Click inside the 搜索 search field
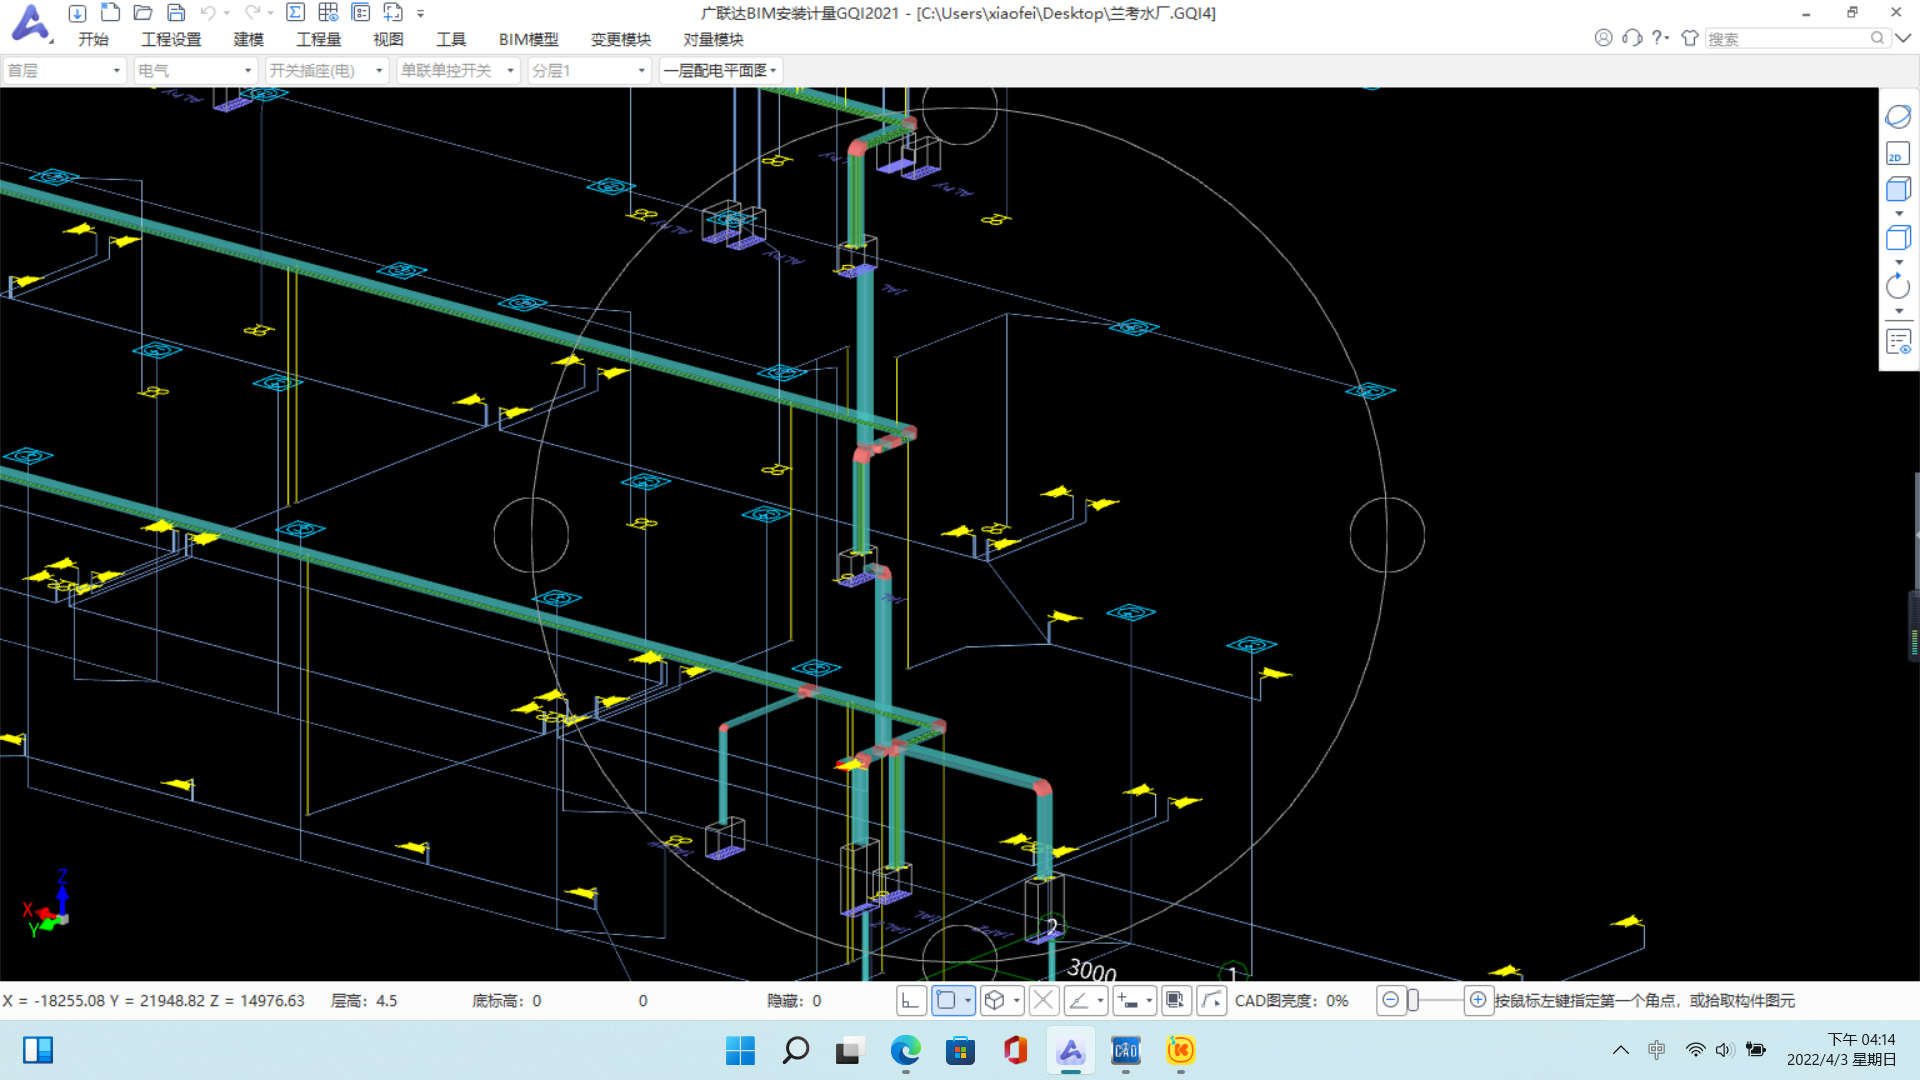The width and height of the screenshot is (1920, 1080). coord(1787,38)
